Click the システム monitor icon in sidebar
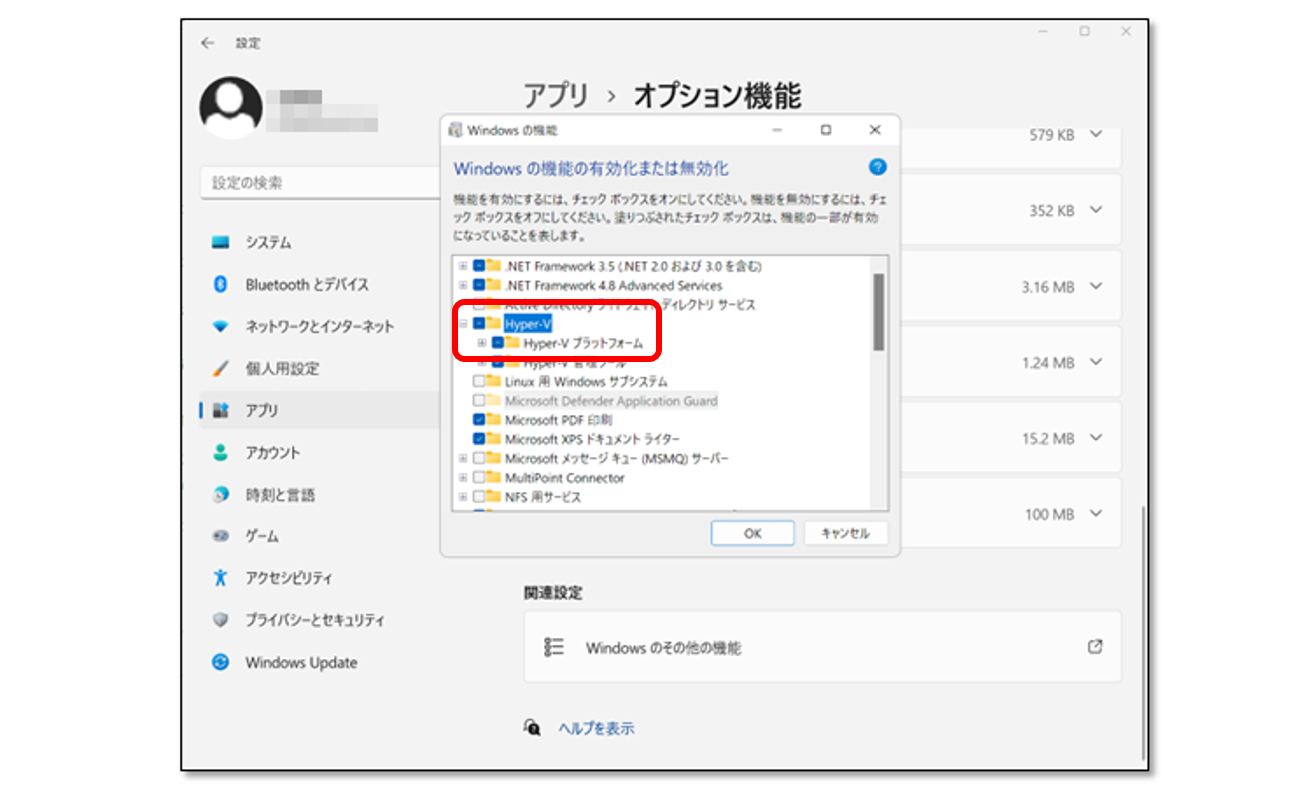Screen dimensions: 1310x789 pyautogui.click(x=221, y=243)
